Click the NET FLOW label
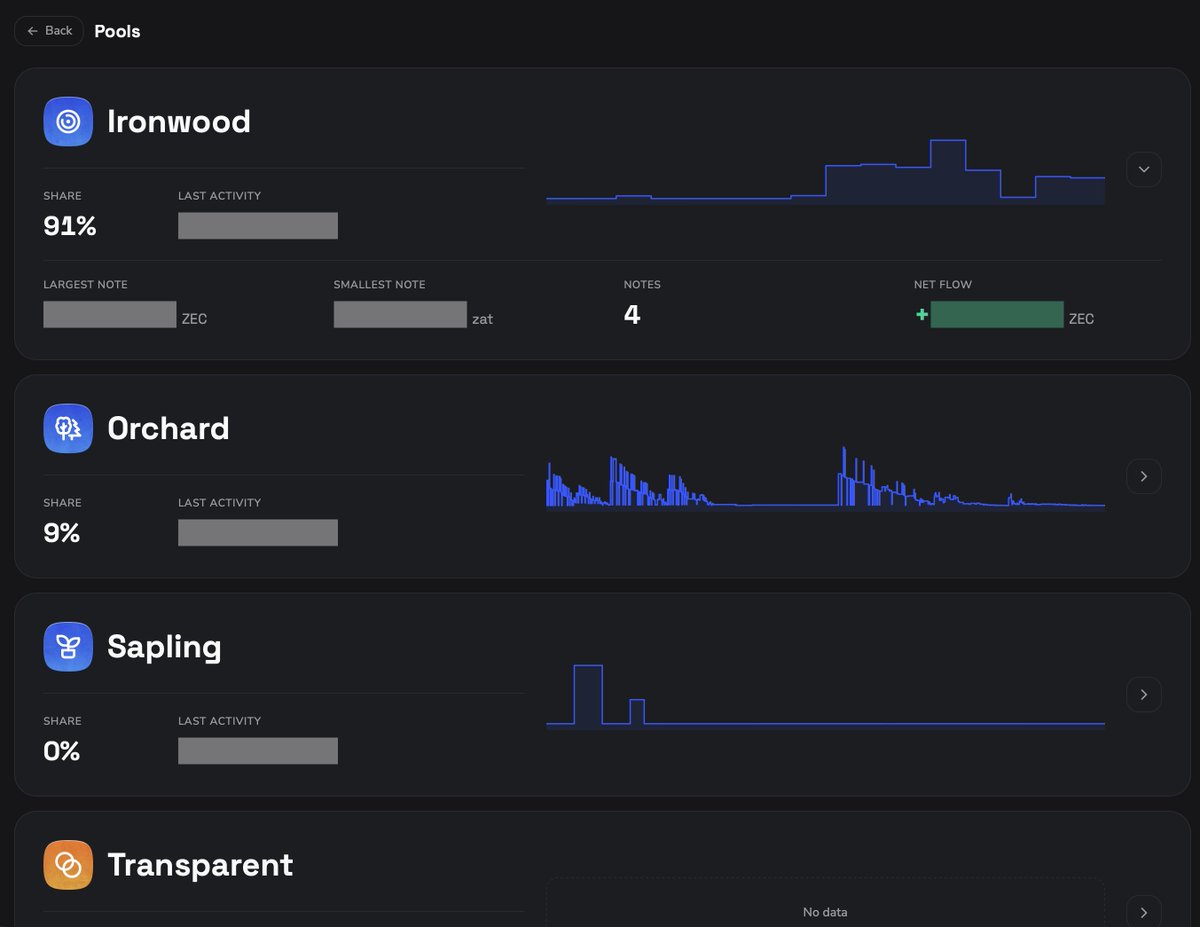 pyautogui.click(x=943, y=285)
